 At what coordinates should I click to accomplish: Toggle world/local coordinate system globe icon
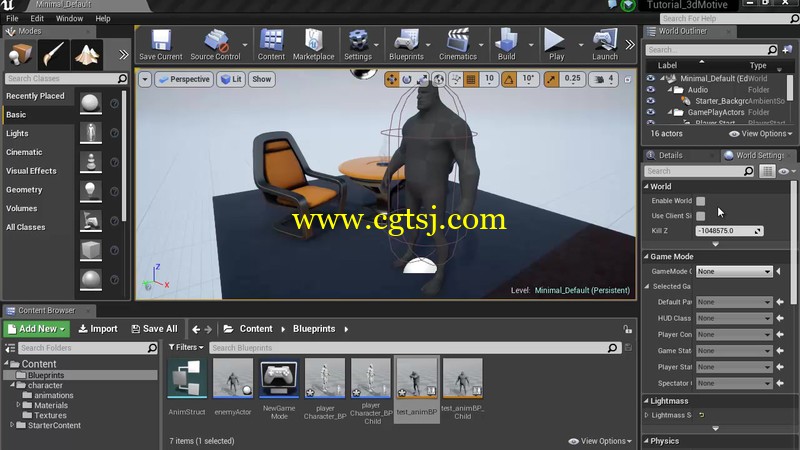438,79
